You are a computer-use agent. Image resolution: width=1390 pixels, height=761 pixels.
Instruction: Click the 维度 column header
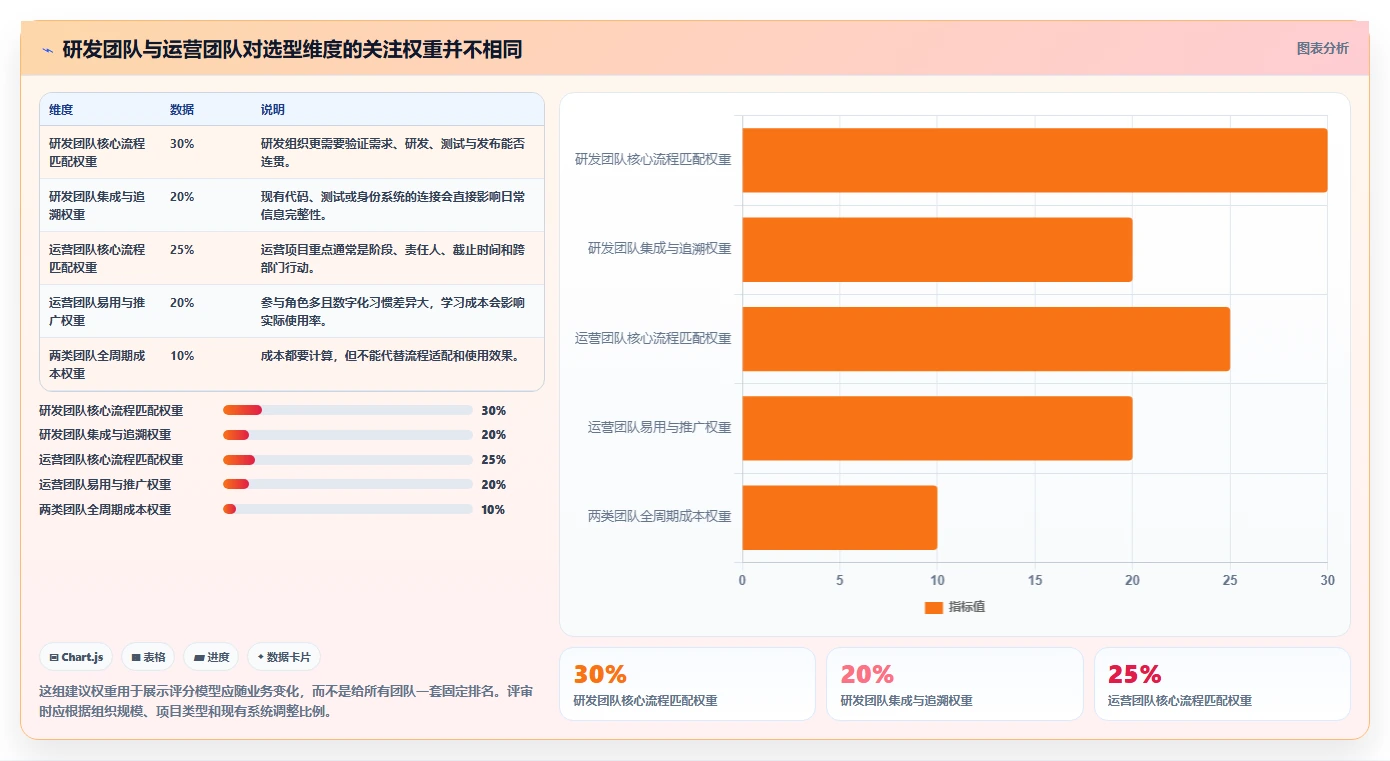click(x=61, y=110)
